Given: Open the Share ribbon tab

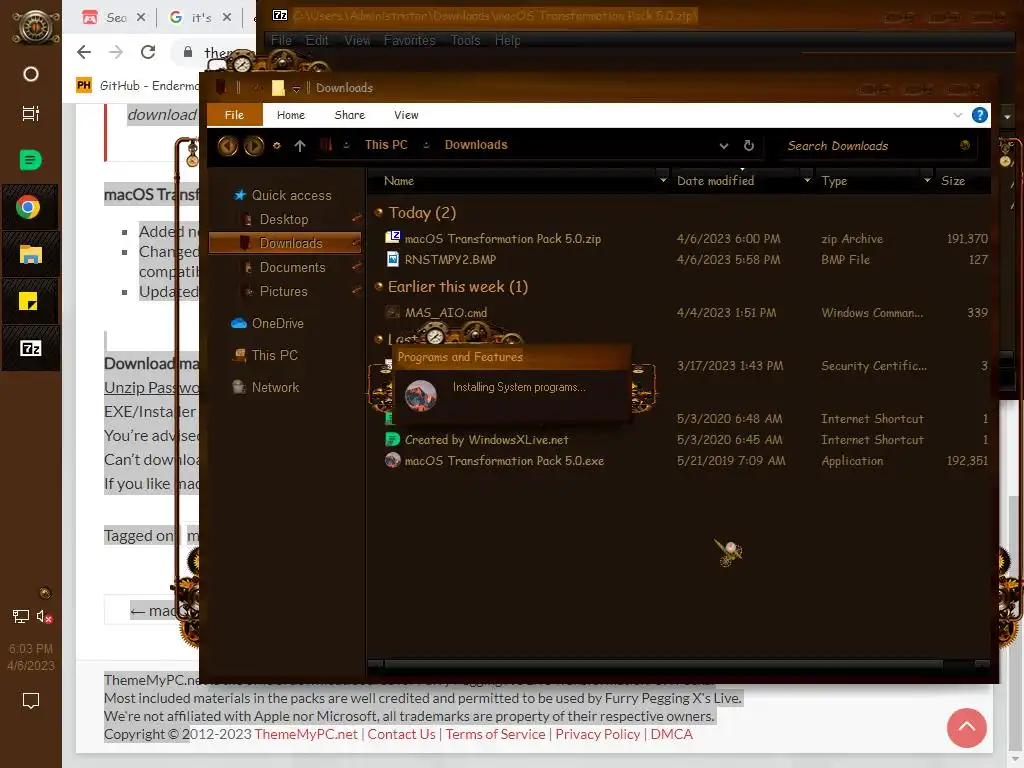Looking at the screenshot, I should click(x=349, y=115).
